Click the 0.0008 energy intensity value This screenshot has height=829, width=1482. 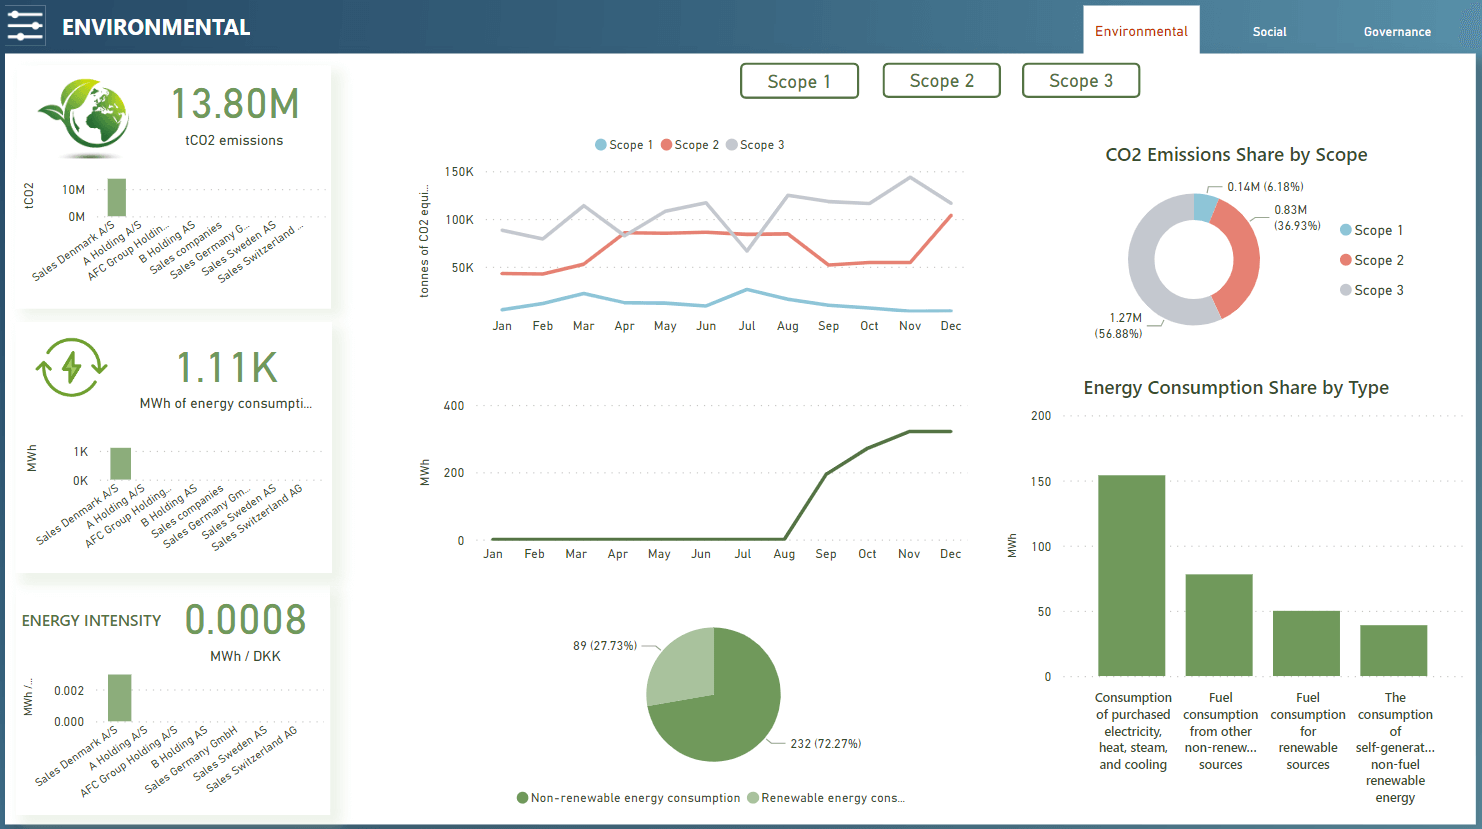245,620
